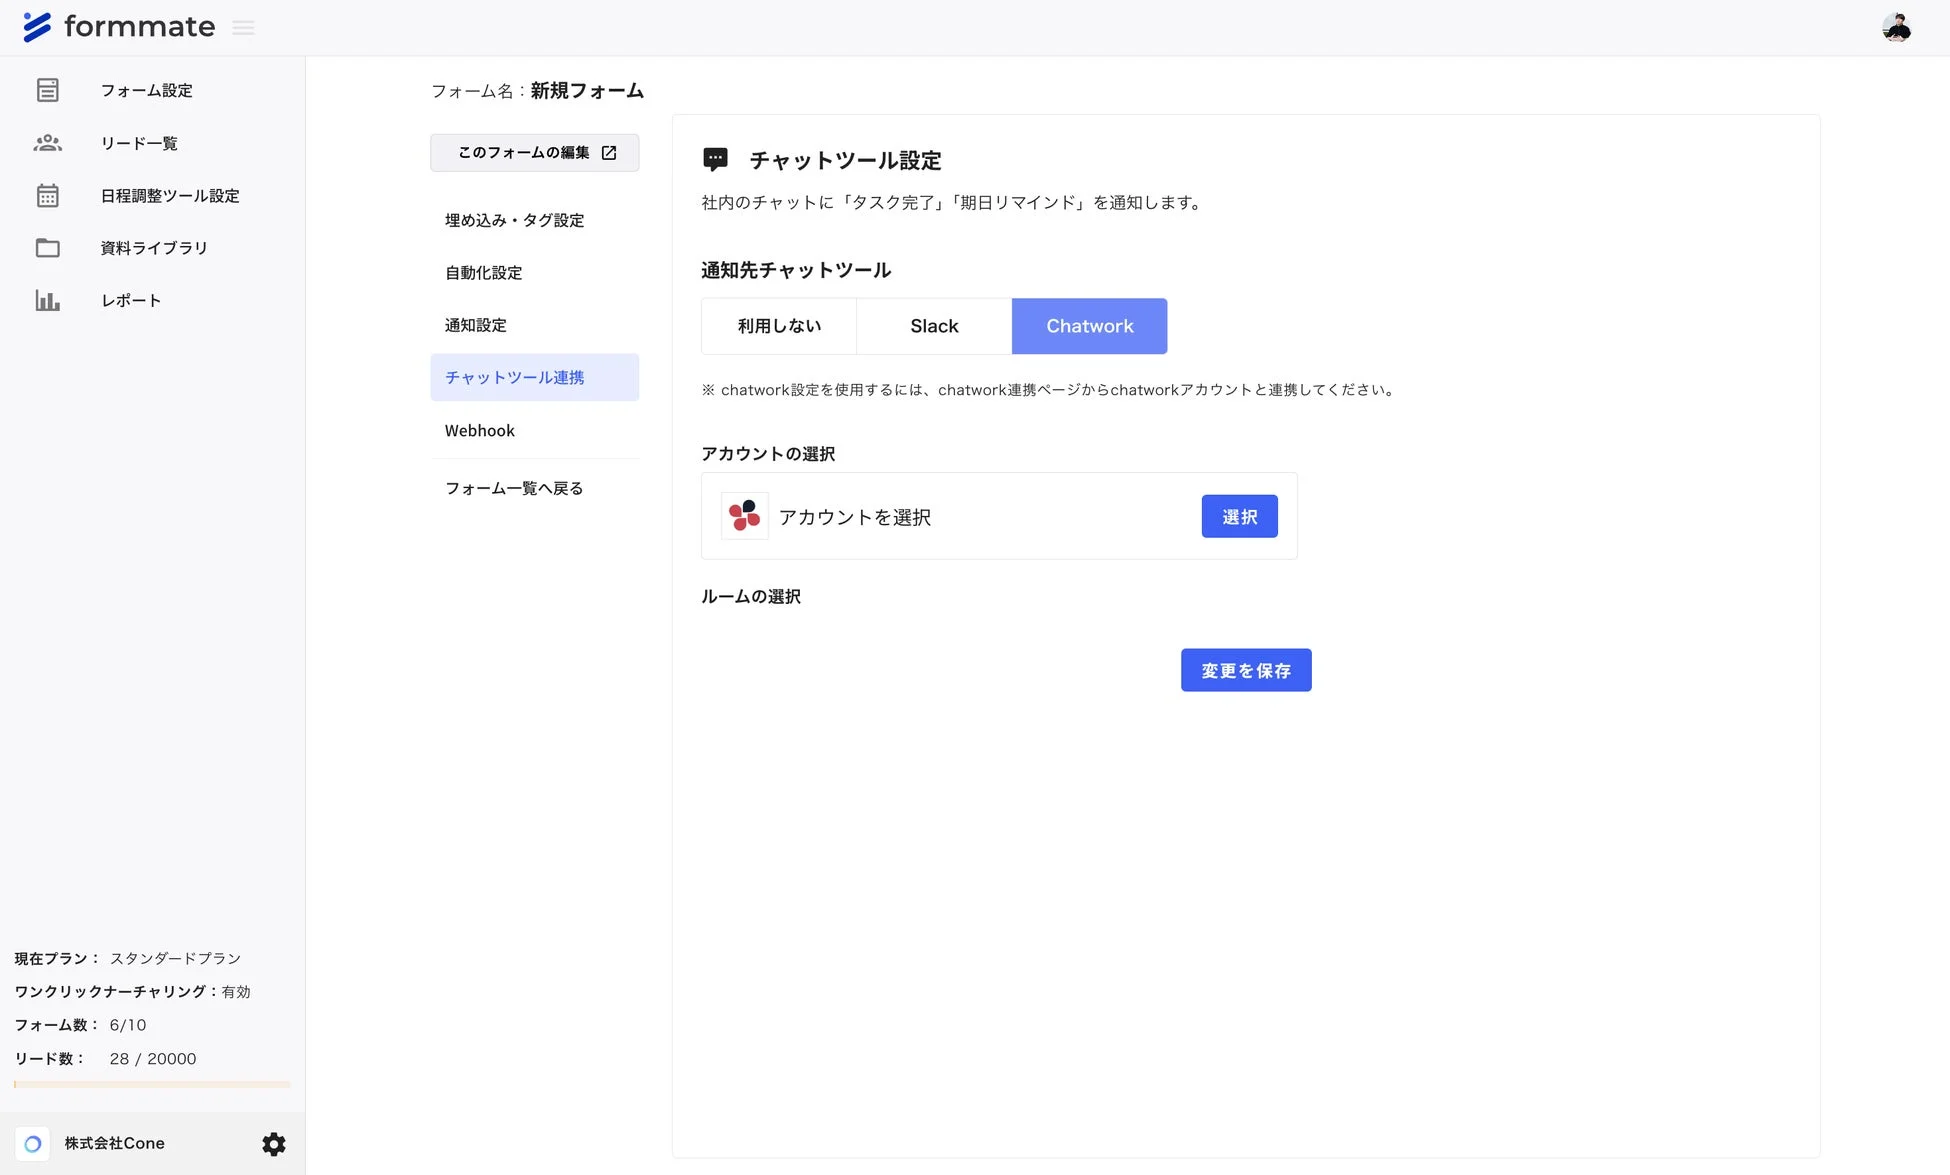This screenshot has height=1175, width=1950.
Task: Click the calendar icon for 日程調整ツール設定
Action: 47,196
